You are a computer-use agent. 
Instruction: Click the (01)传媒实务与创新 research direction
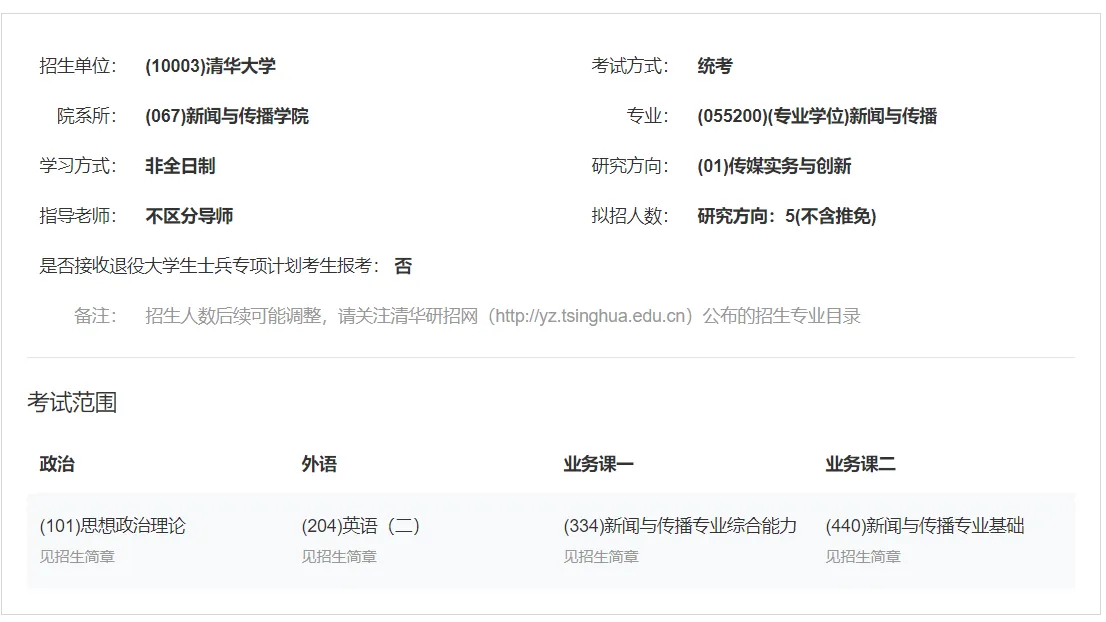pos(774,166)
